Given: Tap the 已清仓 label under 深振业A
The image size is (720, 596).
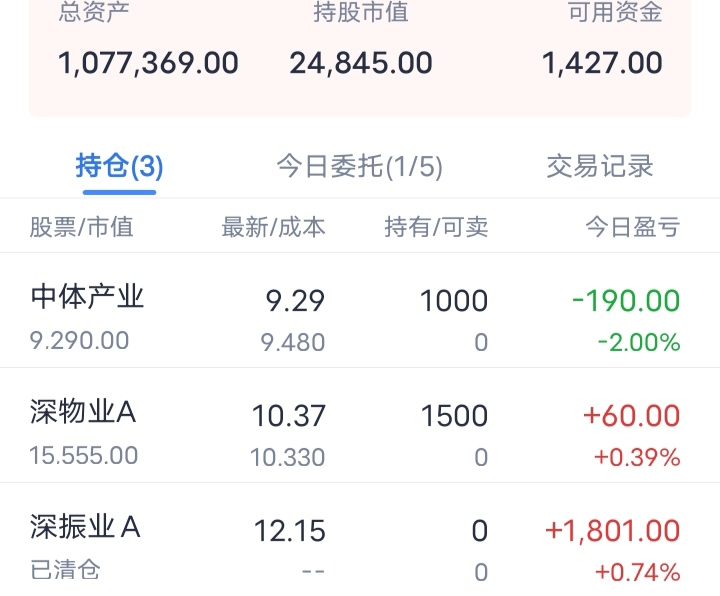Looking at the screenshot, I should (65, 570).
